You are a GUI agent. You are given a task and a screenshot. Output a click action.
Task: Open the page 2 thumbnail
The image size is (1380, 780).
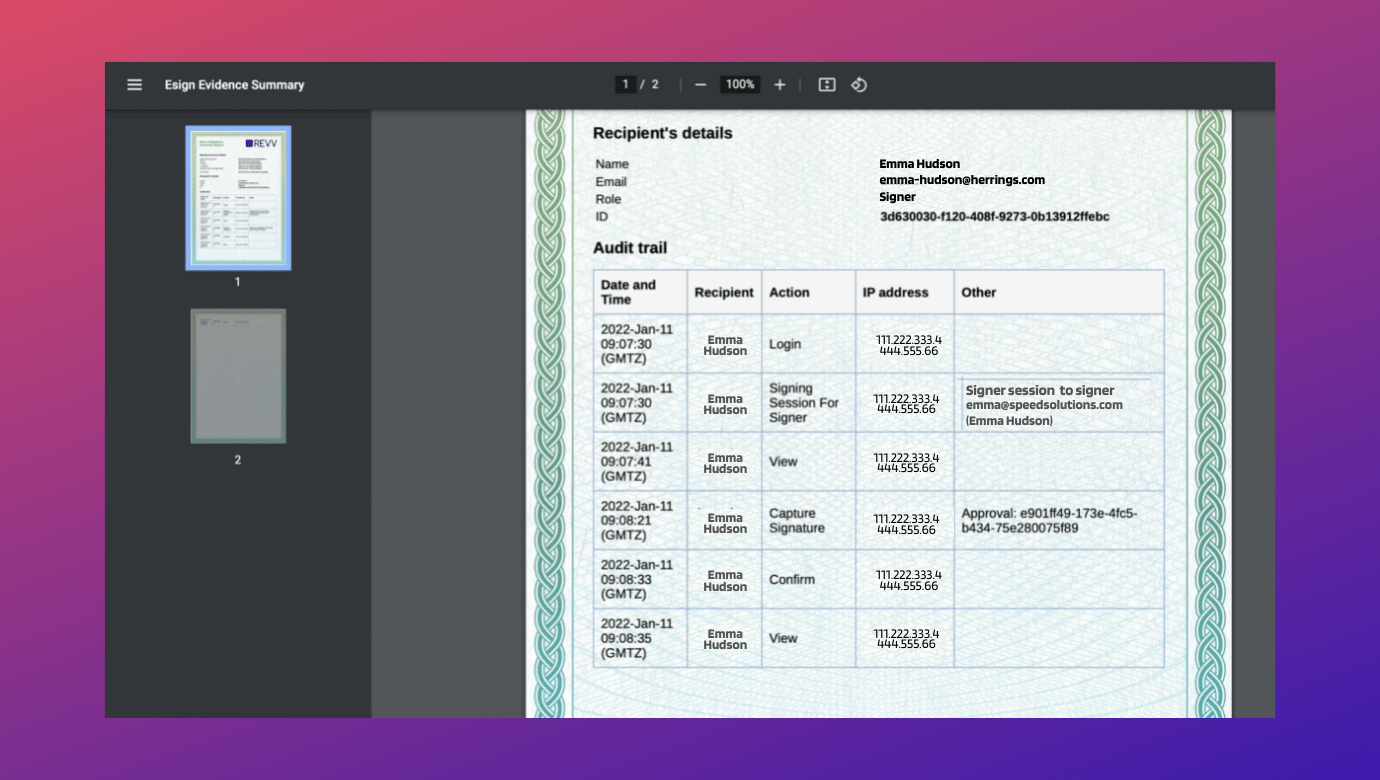click(x=238, y=376)
